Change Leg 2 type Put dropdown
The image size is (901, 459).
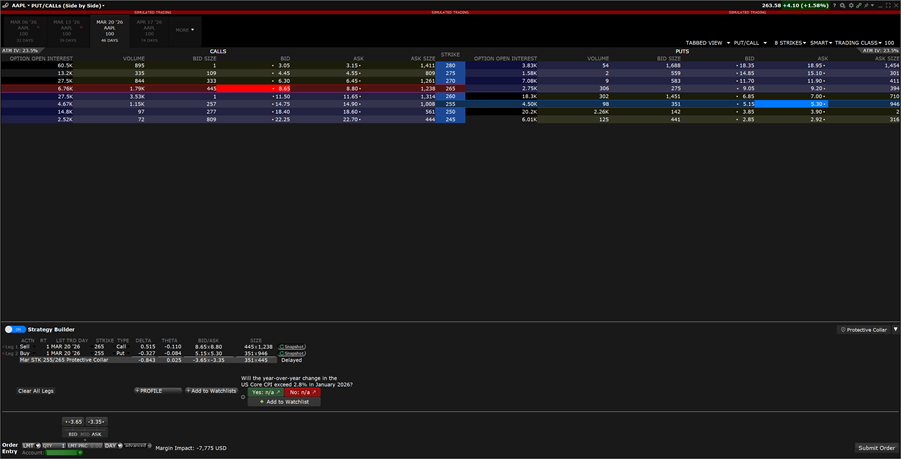(124, 353)
